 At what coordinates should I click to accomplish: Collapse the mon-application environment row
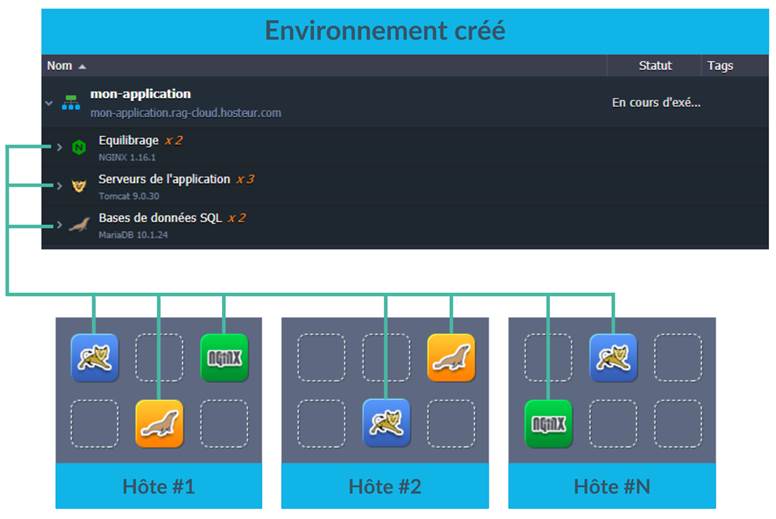[49, 103]
